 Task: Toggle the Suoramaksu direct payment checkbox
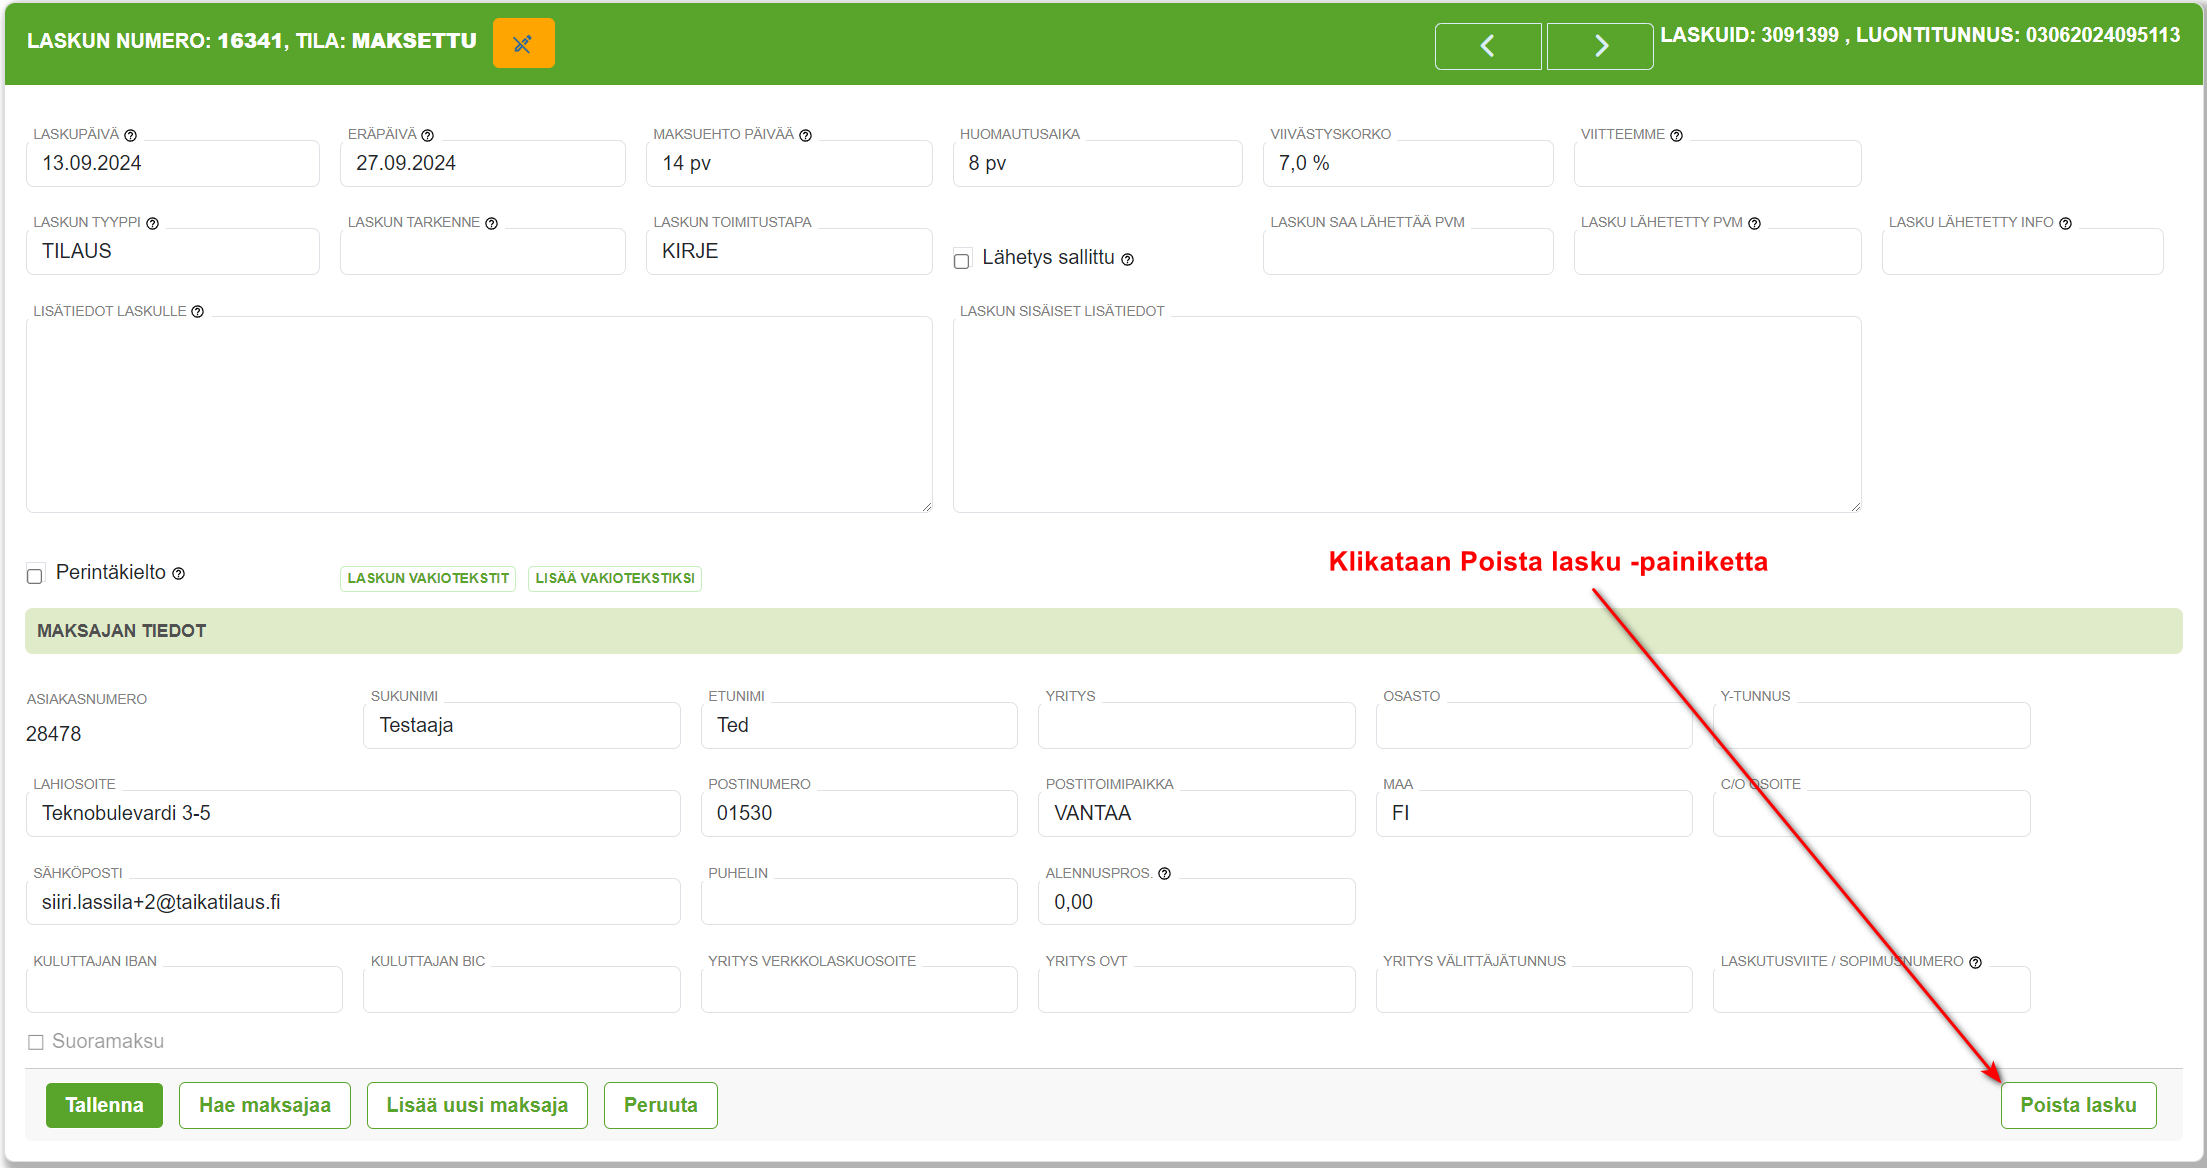pyautogui.click(x=36, y=1041)
